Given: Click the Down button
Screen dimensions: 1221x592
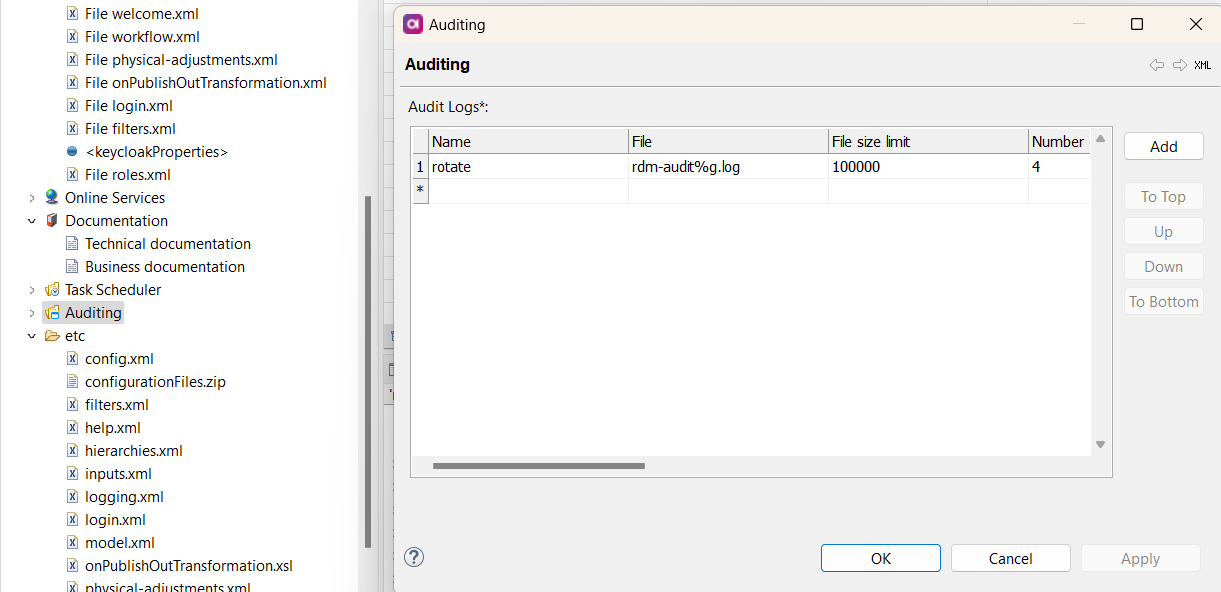Looking at the screenshot, I should [1163, 266].
